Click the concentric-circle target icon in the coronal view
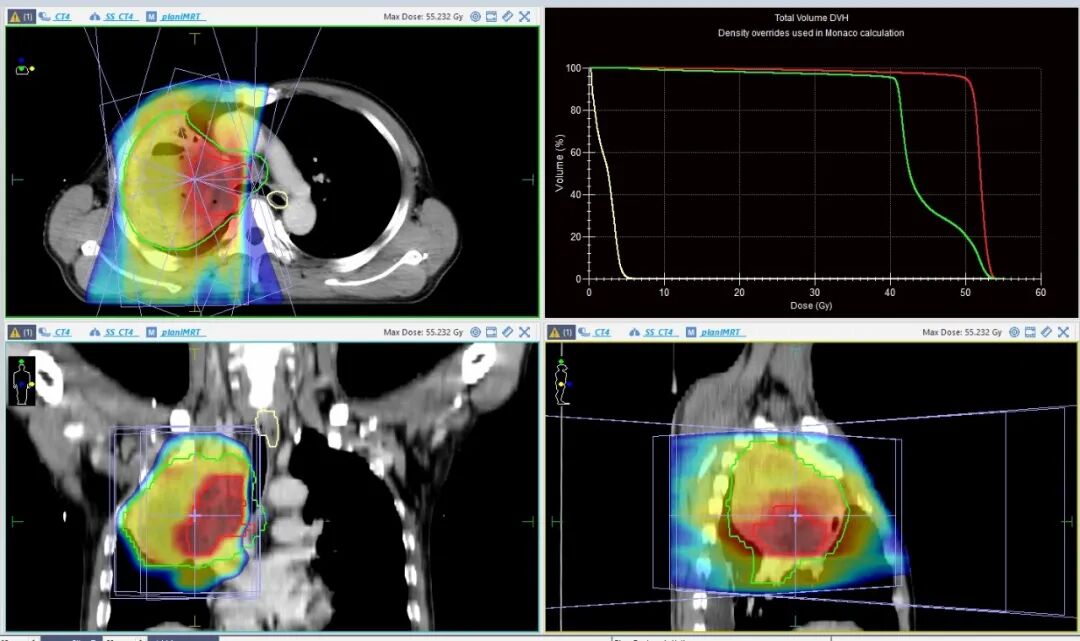Image resolution: width=1080 pixels, height=641 pixels. pyautogui.click(x=475, y=332)
